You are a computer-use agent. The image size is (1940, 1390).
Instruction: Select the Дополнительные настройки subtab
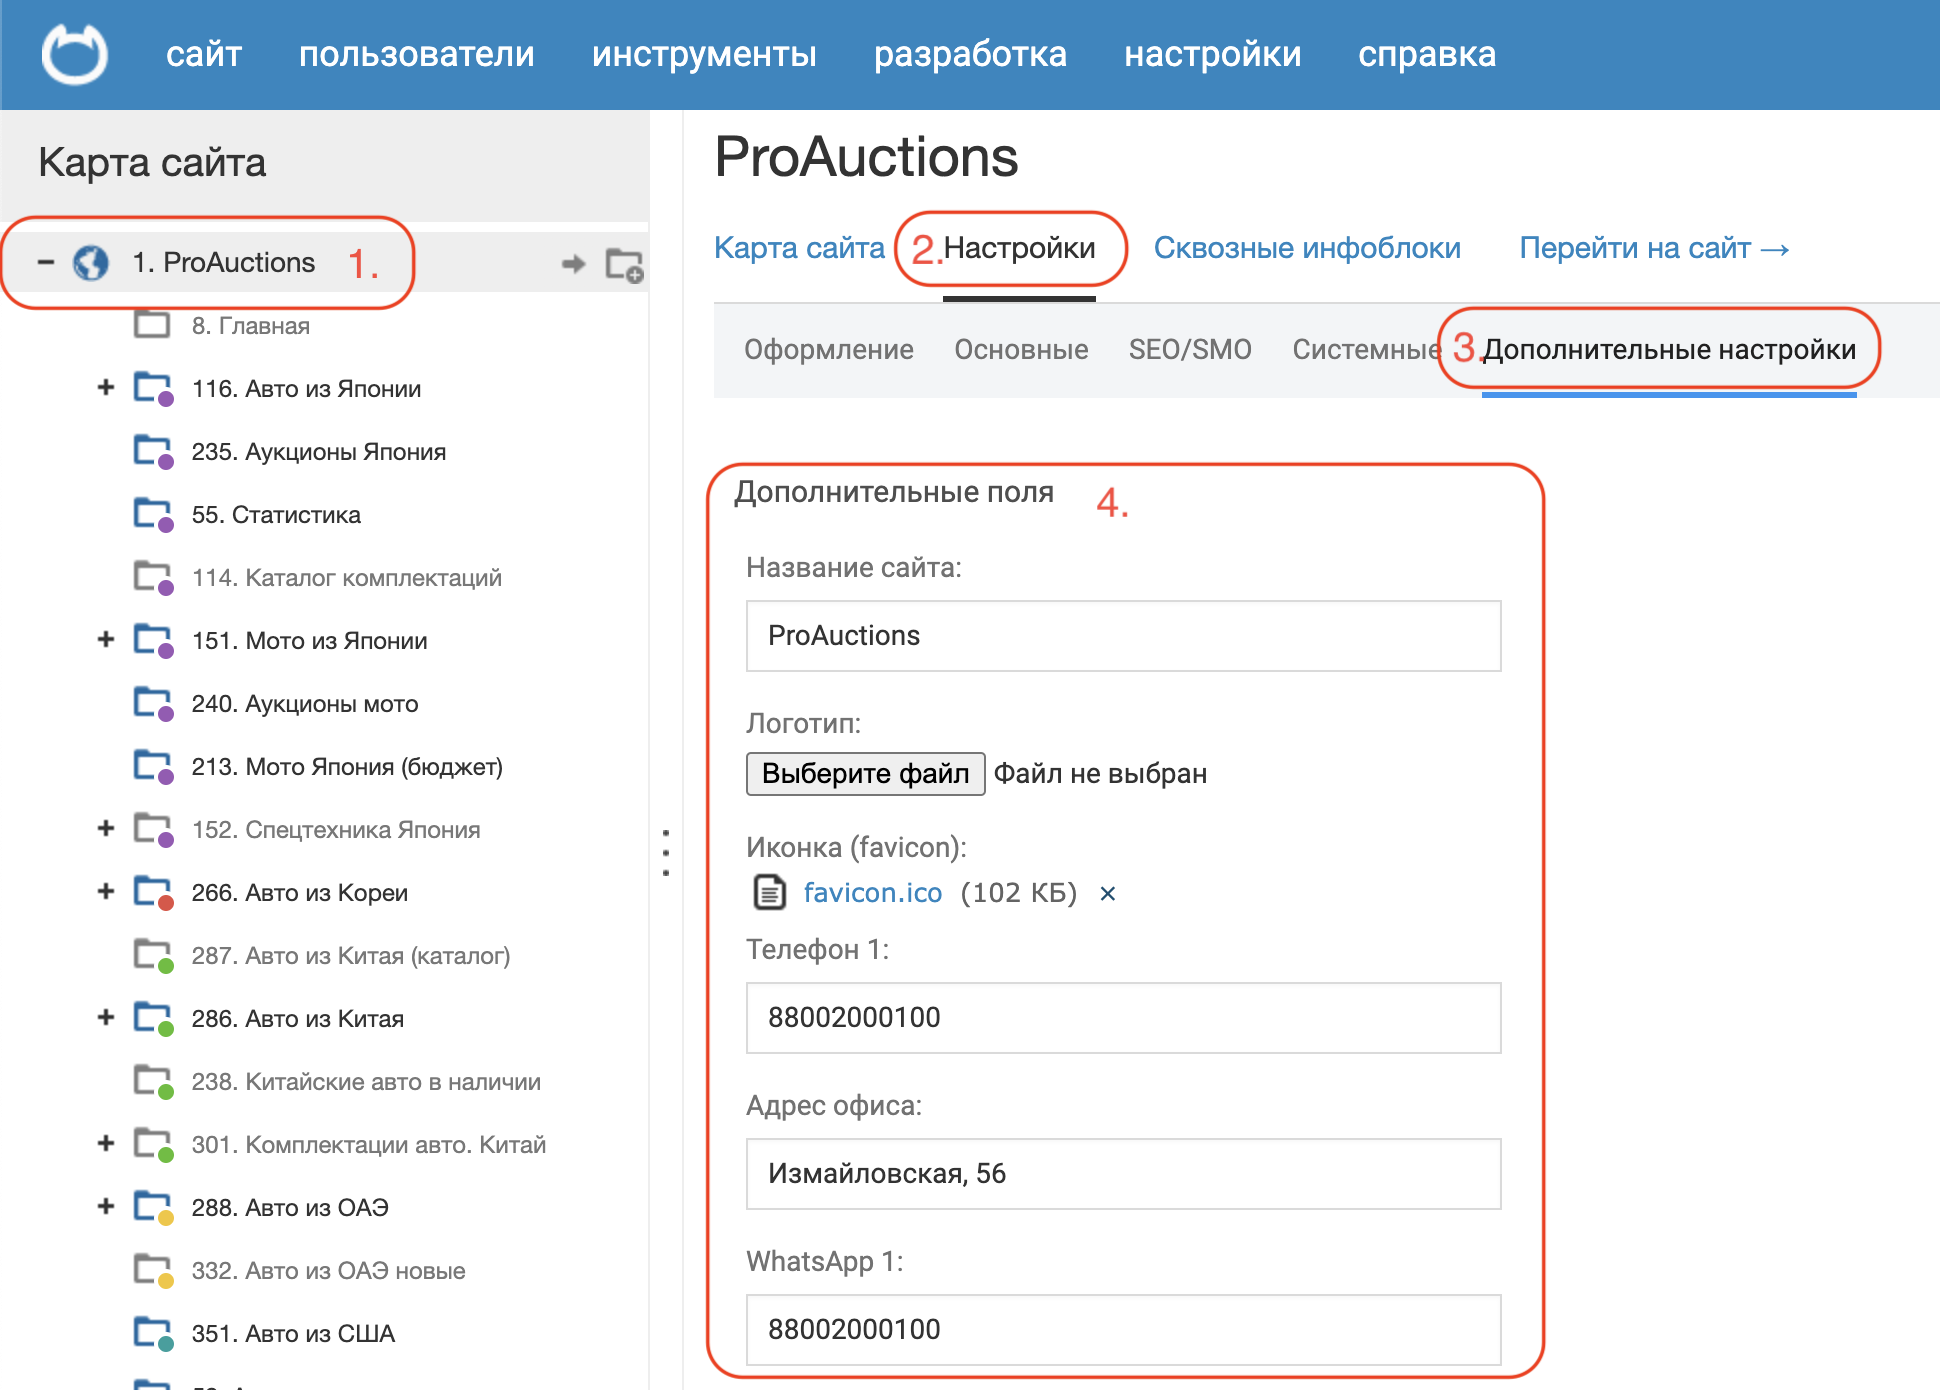tap(1668, 349)
